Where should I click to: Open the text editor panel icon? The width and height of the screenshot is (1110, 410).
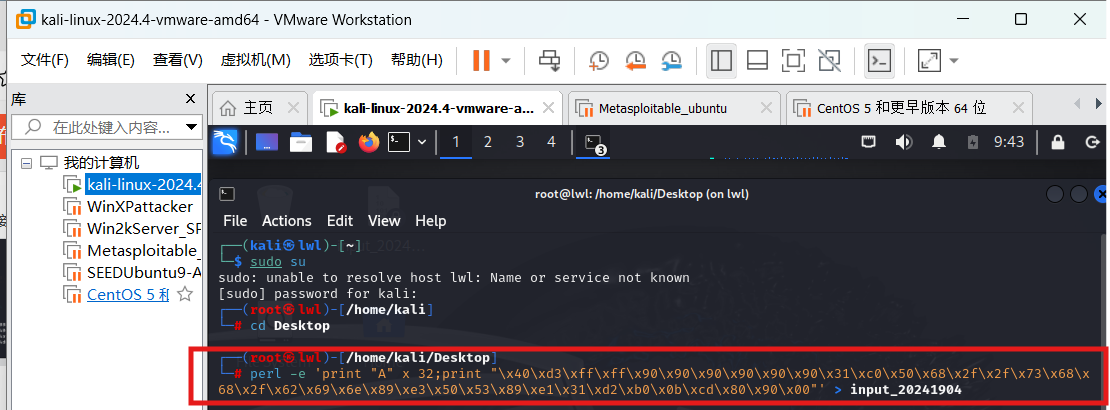coord(335,142)
